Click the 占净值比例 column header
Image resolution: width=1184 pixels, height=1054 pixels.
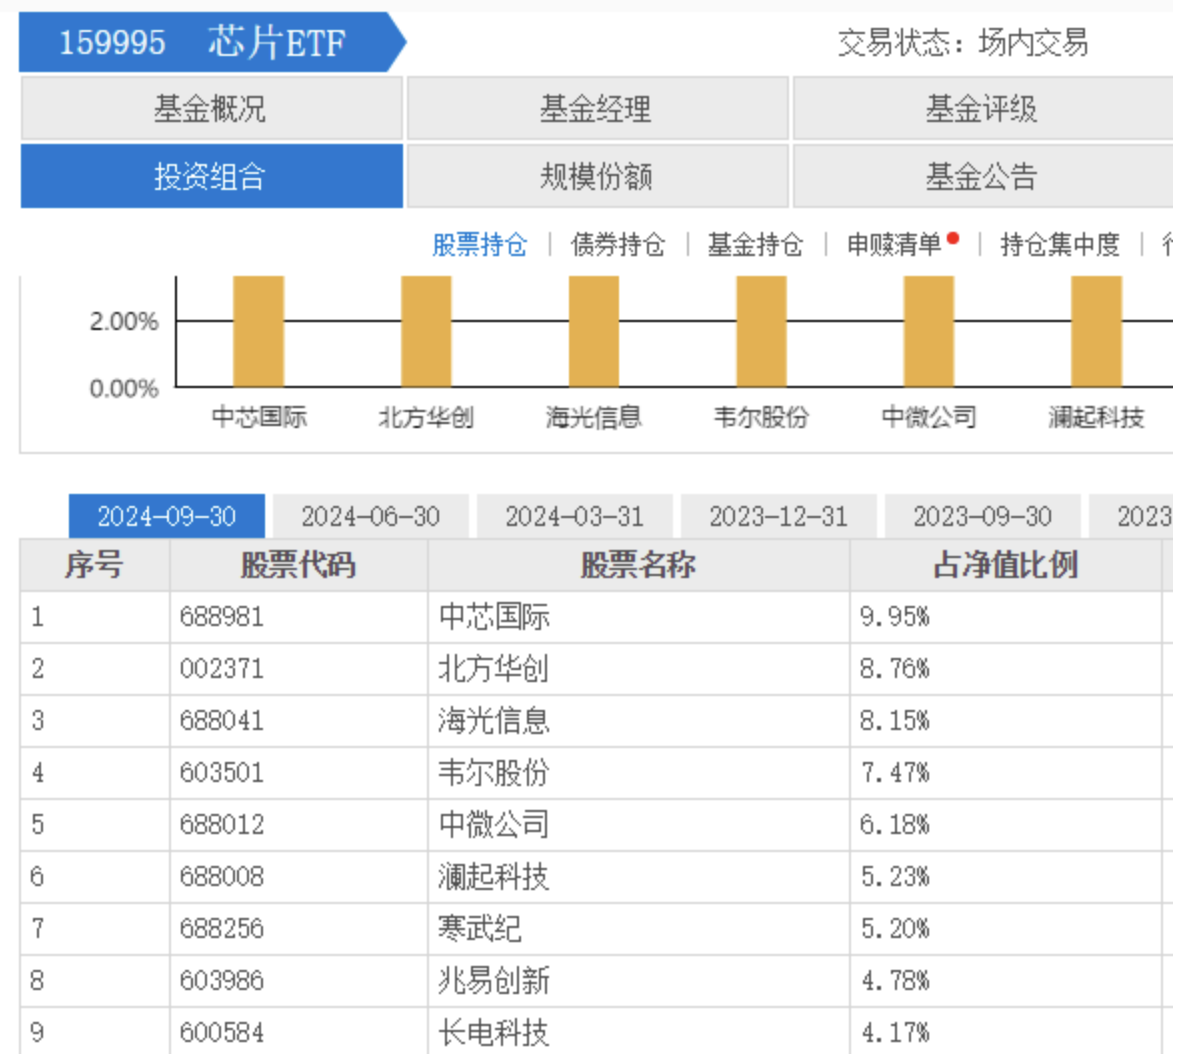[x=1005, y=565]
